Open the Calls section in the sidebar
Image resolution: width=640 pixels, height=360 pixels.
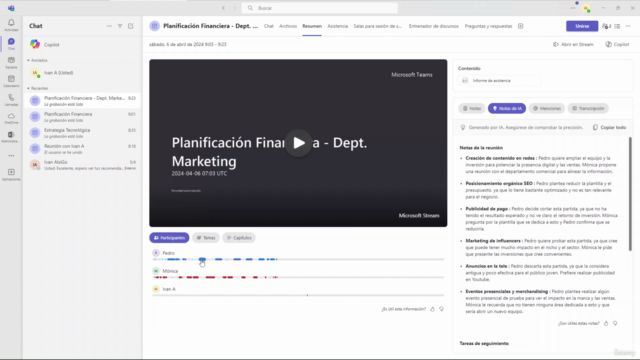[11, 100]
